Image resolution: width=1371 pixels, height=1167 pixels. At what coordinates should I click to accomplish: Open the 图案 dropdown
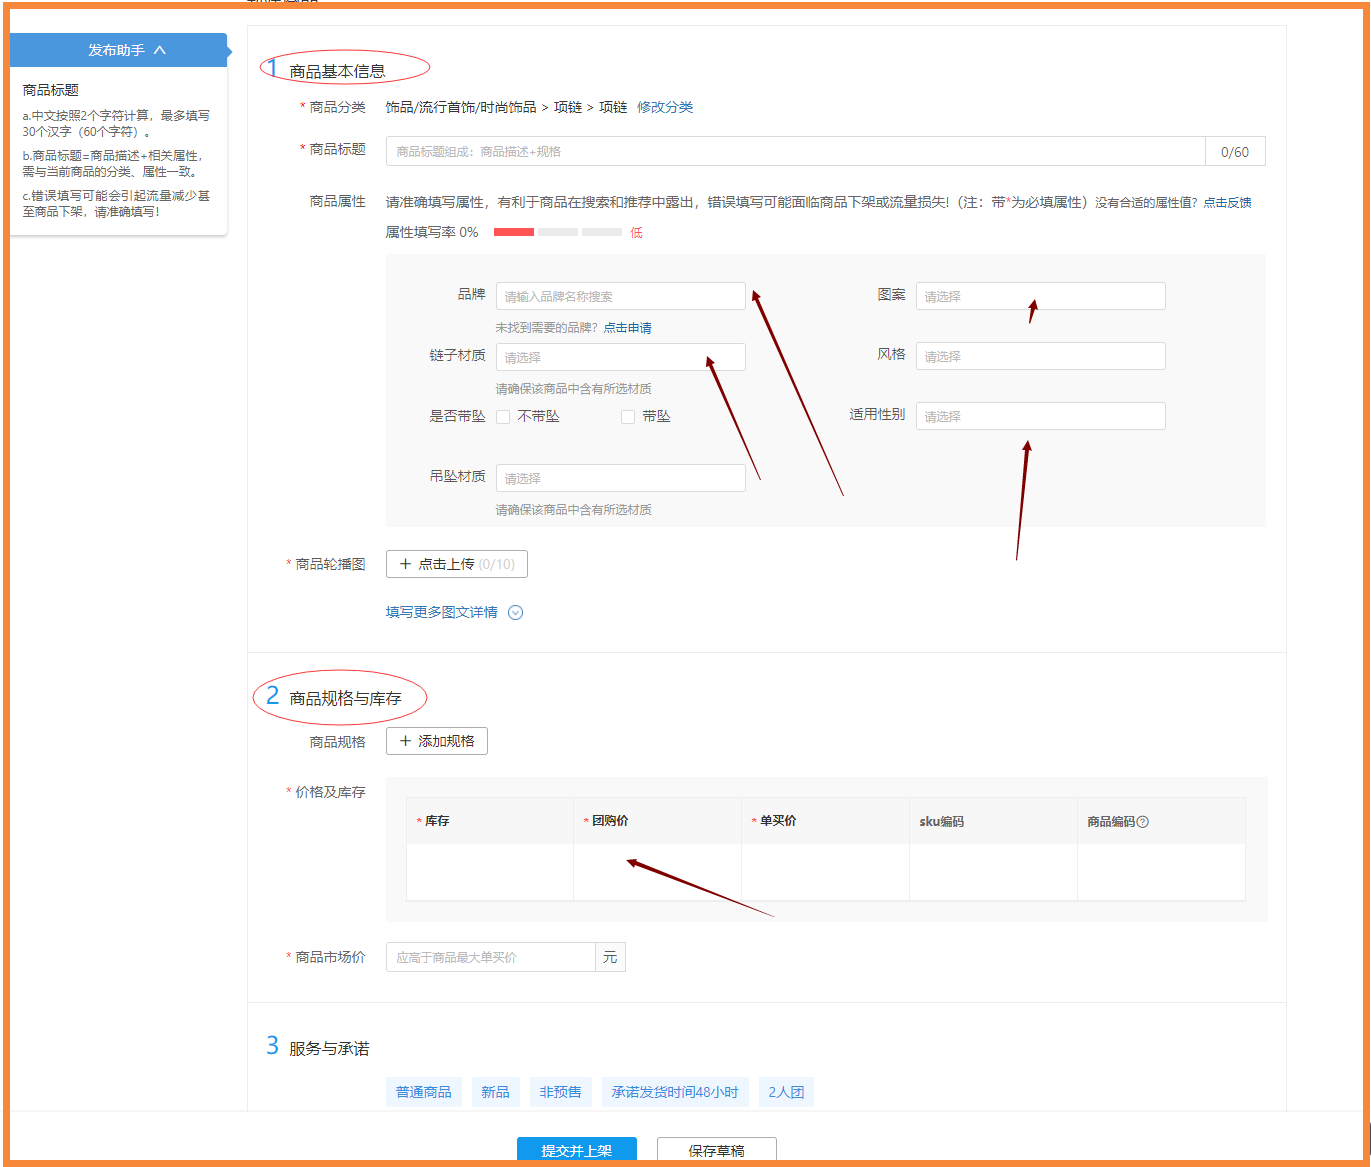(1041, 296)
